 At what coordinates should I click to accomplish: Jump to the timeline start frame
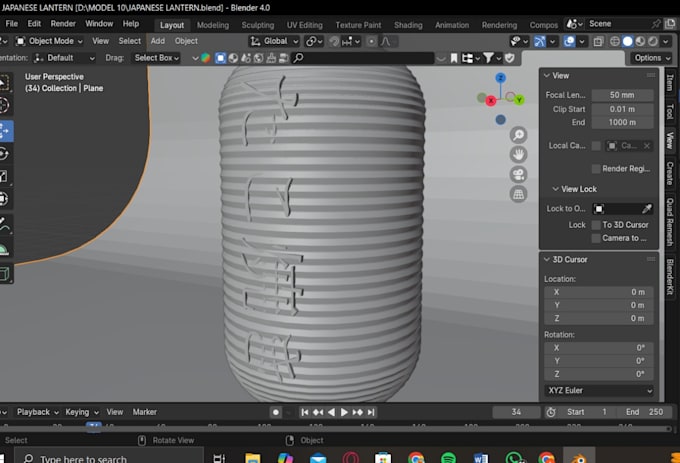[x=305, y=412]
